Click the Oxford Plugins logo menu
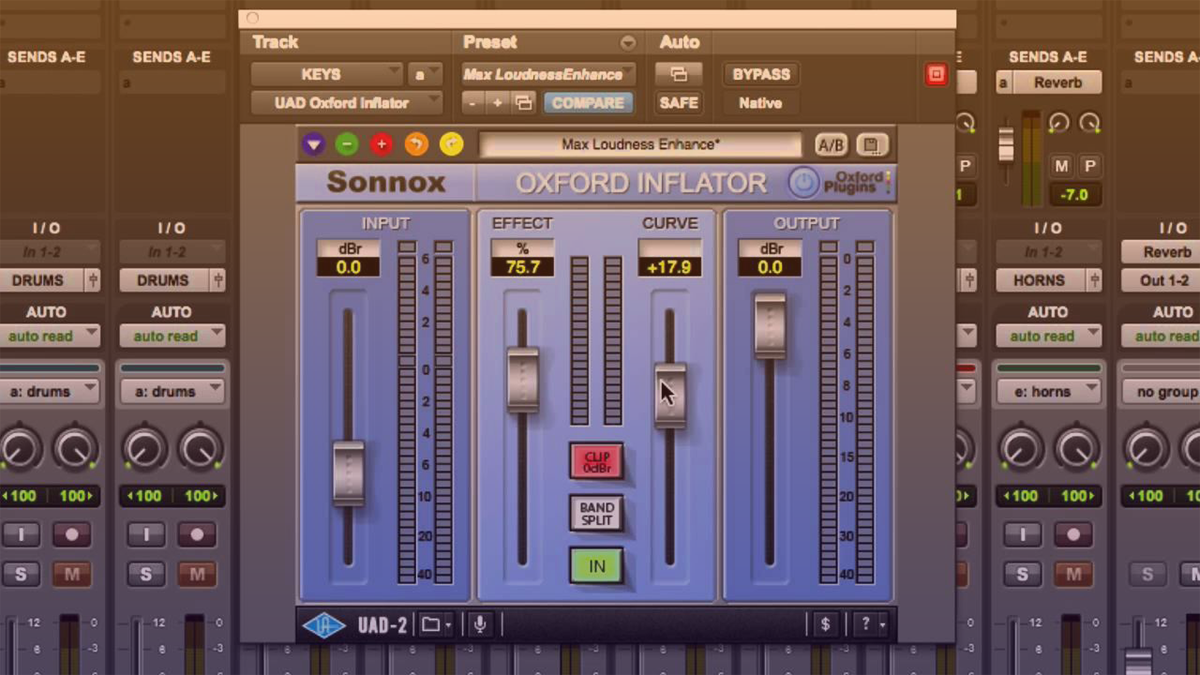1200x675 pixels. pyautogui.click(x=858, y=182)
